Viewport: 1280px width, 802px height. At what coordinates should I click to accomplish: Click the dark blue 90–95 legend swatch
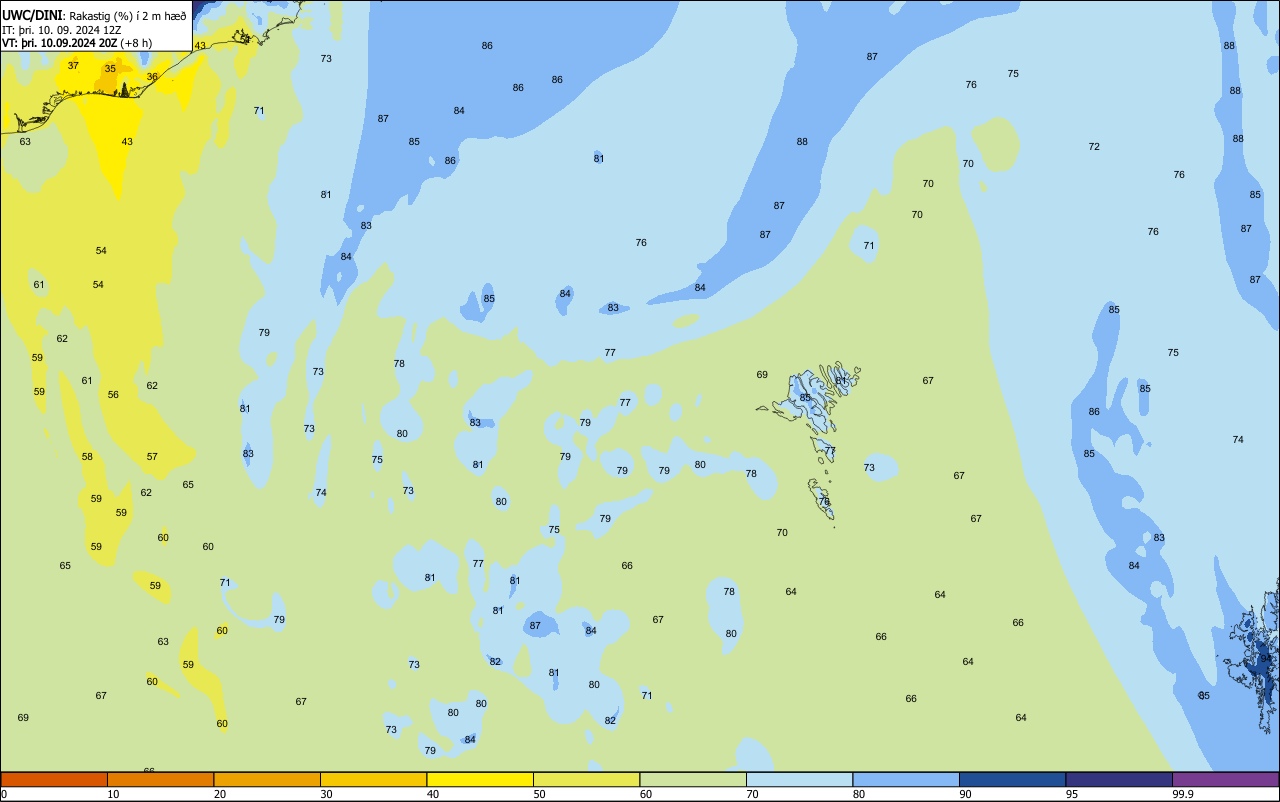1012,779
